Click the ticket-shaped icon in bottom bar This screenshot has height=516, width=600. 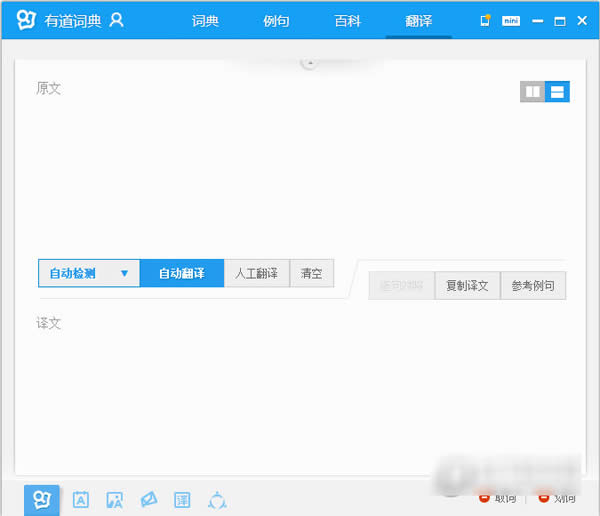coord(148,500)
